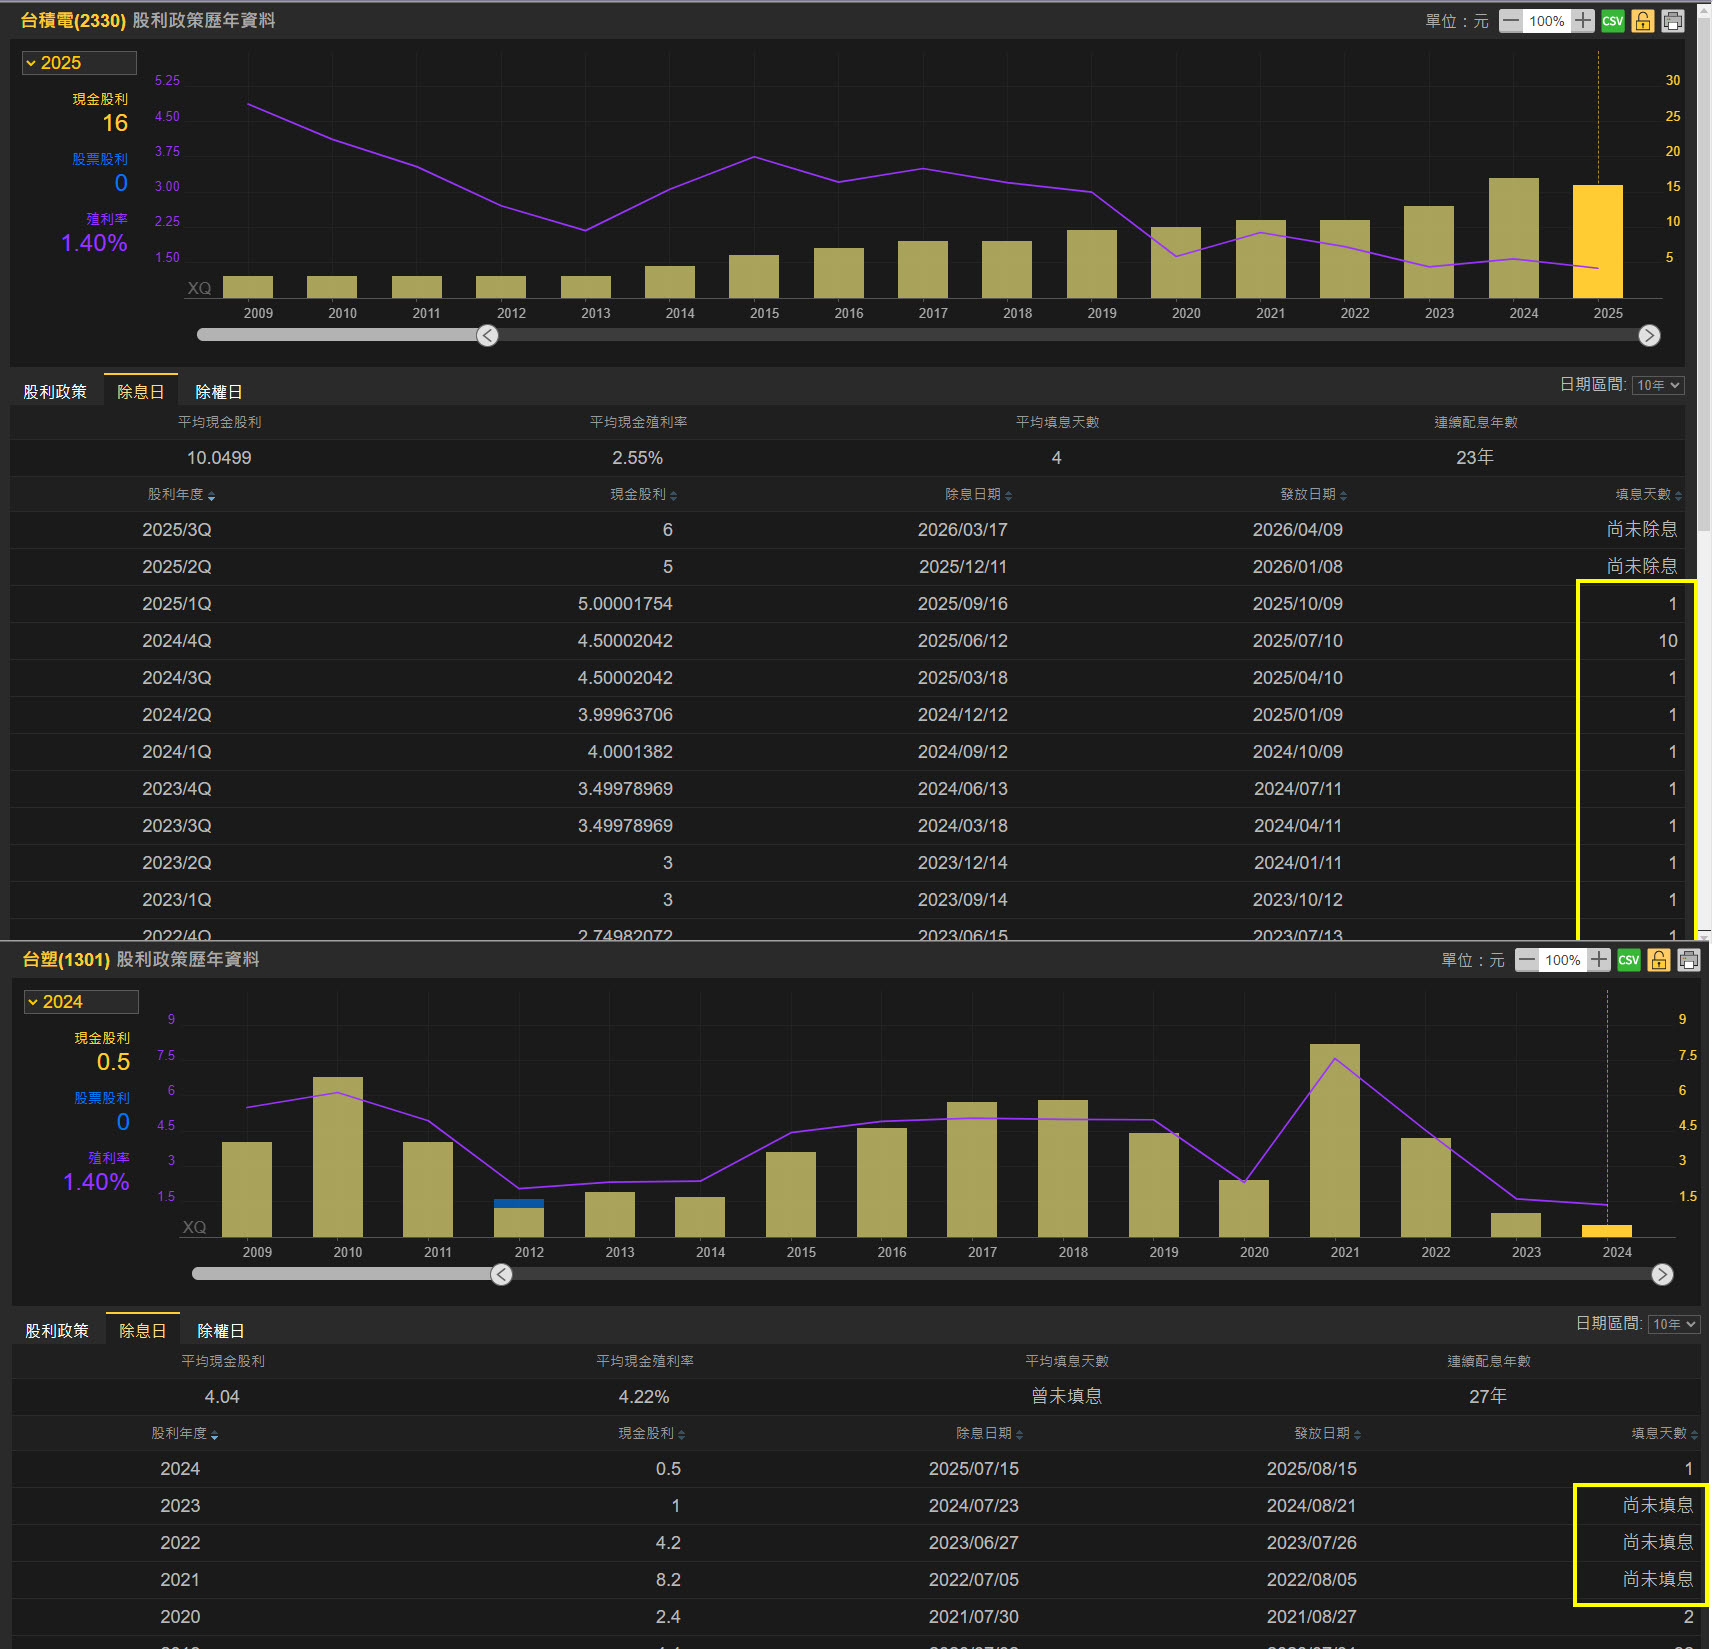Click the left handle of 台塑 chart range slider
Screen dimensions: 1713x1649
(x=502, y=1274)
